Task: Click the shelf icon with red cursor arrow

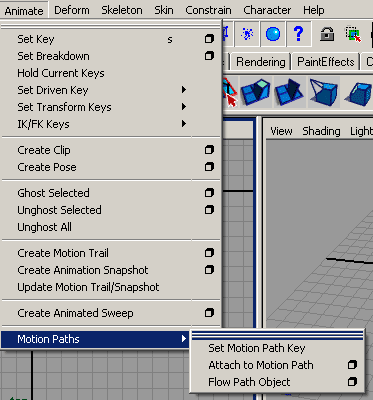Action: [230, 92]
